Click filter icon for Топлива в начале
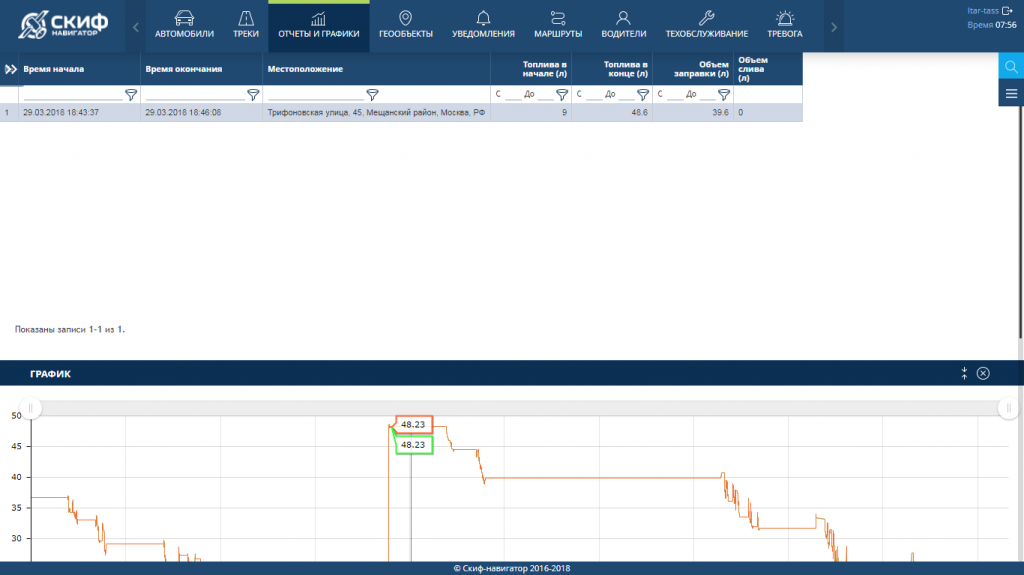 [x=562, y=95]
